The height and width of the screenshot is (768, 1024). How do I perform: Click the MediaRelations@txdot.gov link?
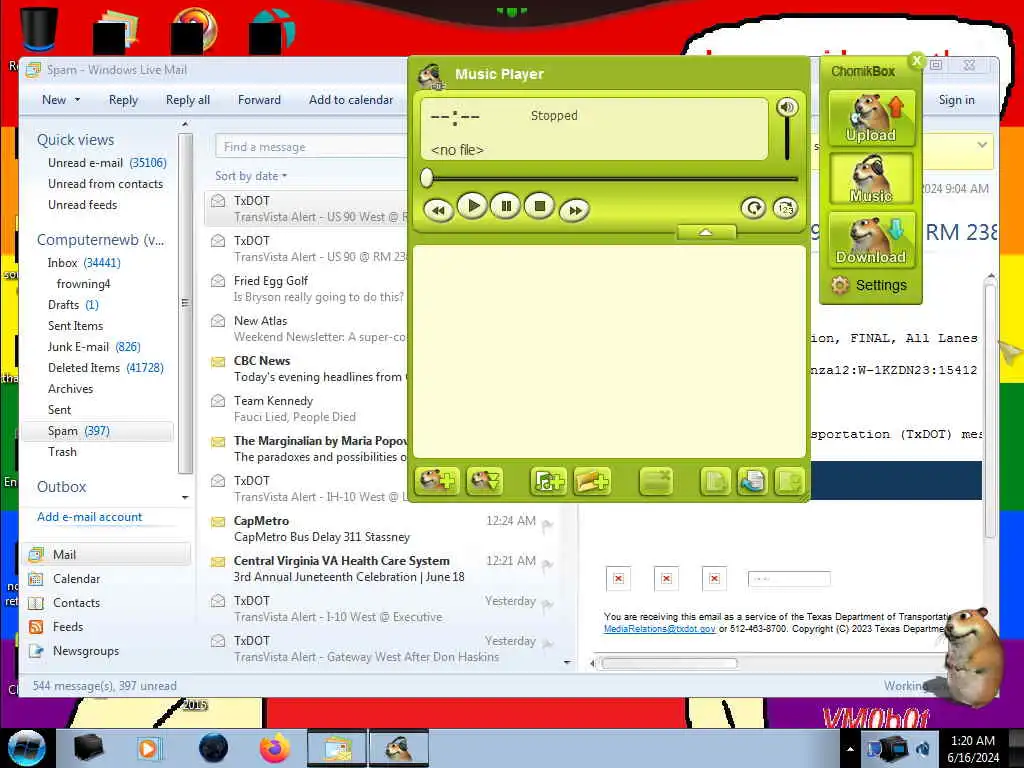[659, 628]
